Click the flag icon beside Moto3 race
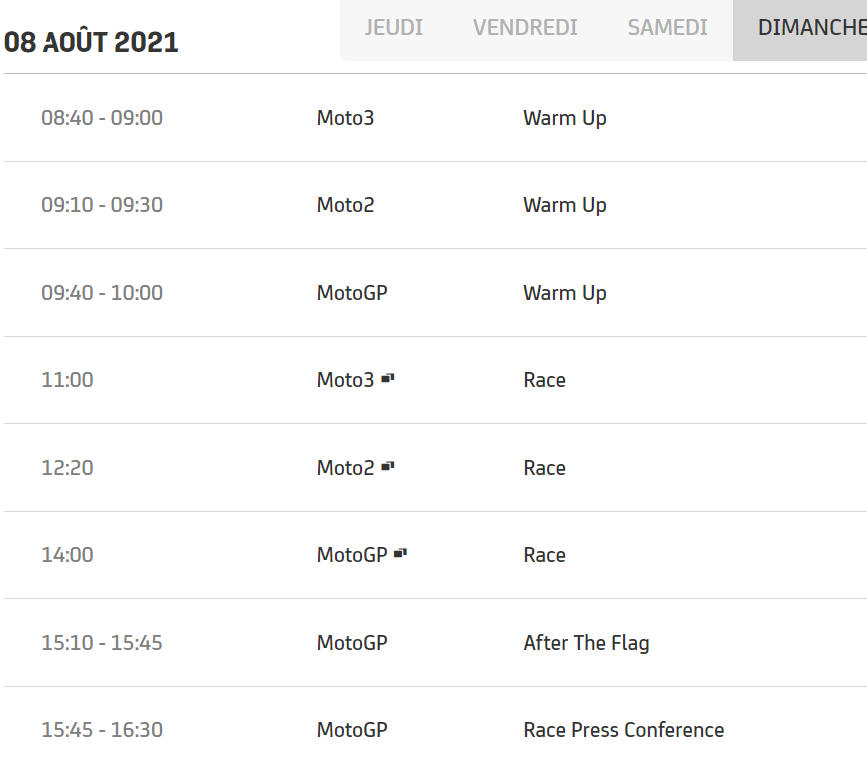 (x=388, y=378)
